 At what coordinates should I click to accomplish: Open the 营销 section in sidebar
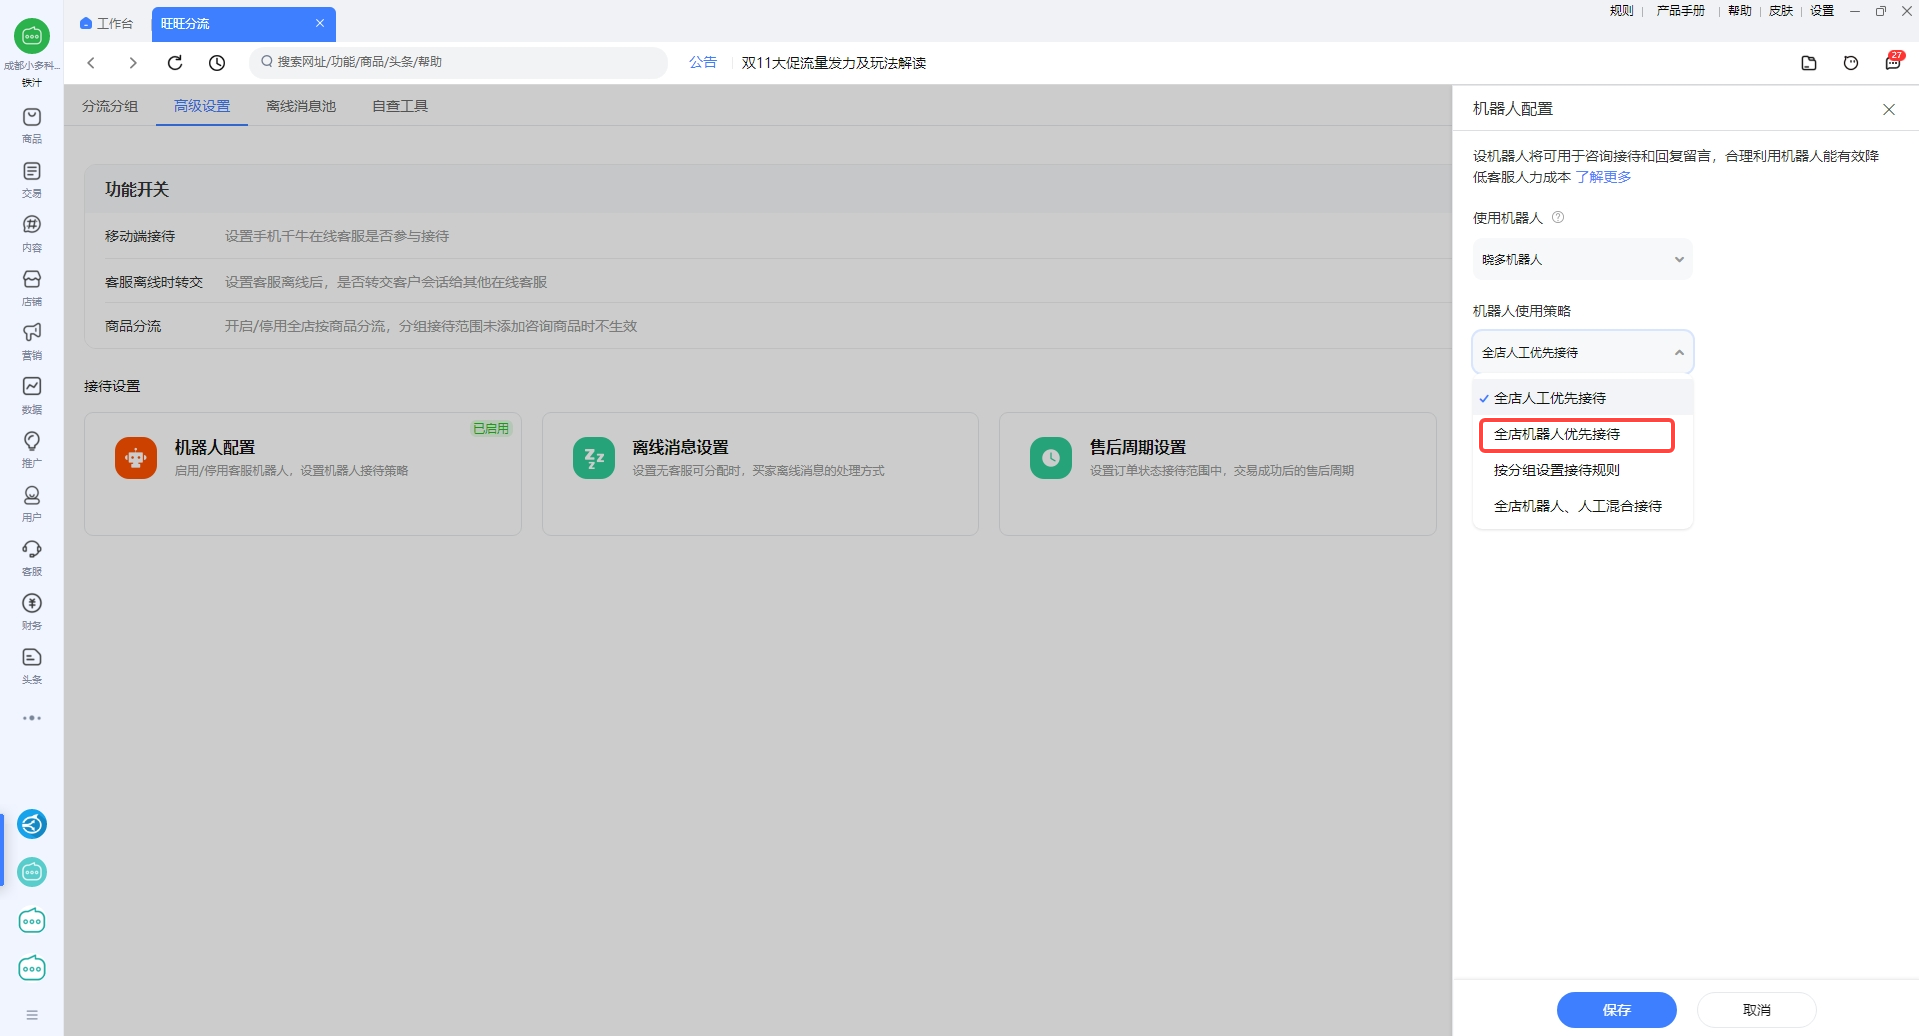tap(32, 341)
